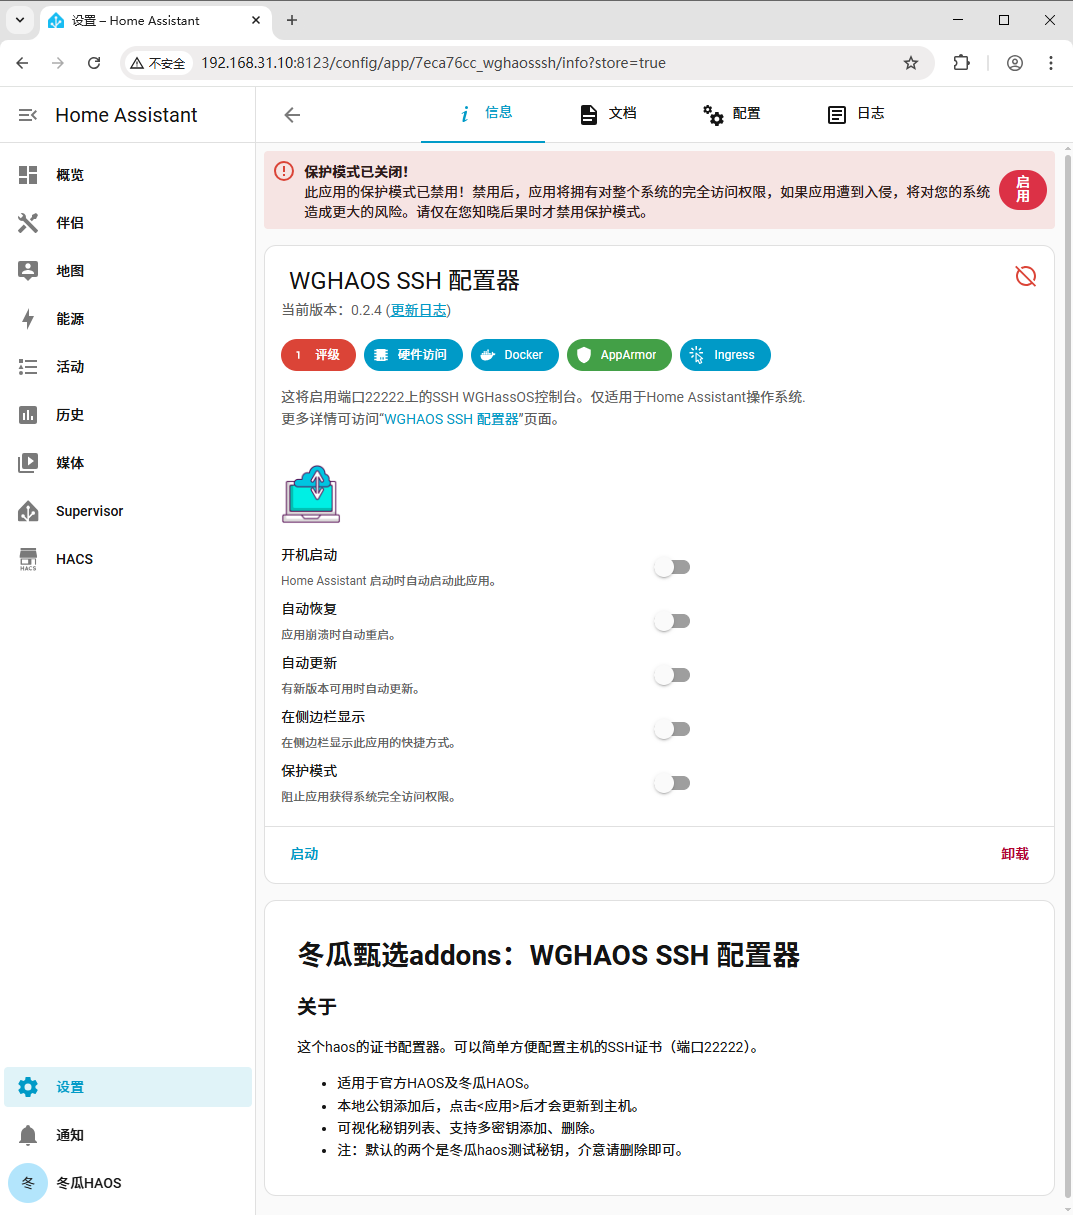The width and height of the screenshot is (1073, 1215).
Task: Open the 能源 energy page
Action: (x=128, y=319)
